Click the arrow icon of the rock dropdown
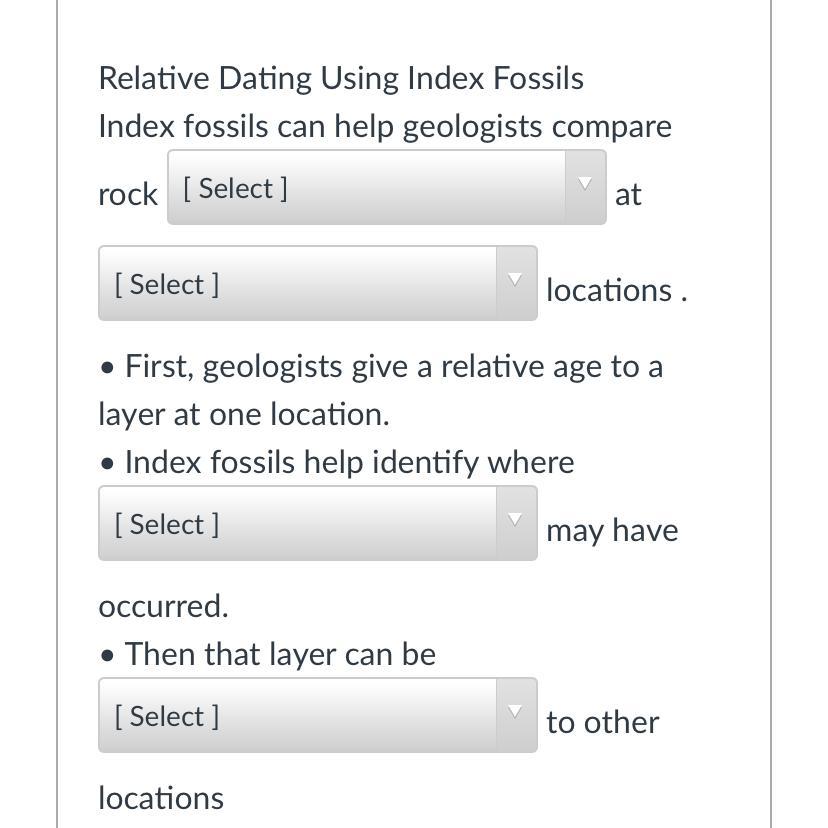The height and width of the screenshot is (828, 828). pos(585,184)
